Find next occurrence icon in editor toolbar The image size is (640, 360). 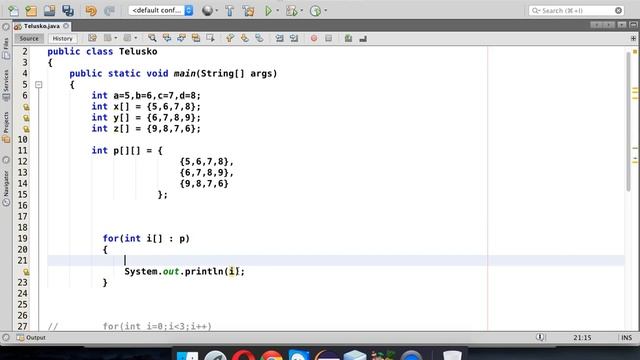(x=181, y=38)
